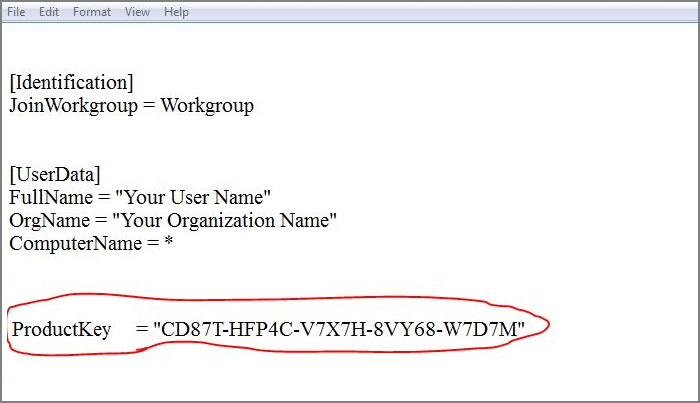Click the [Identification] section header
The image size is (700, 403).
click(x=71, y=82)
